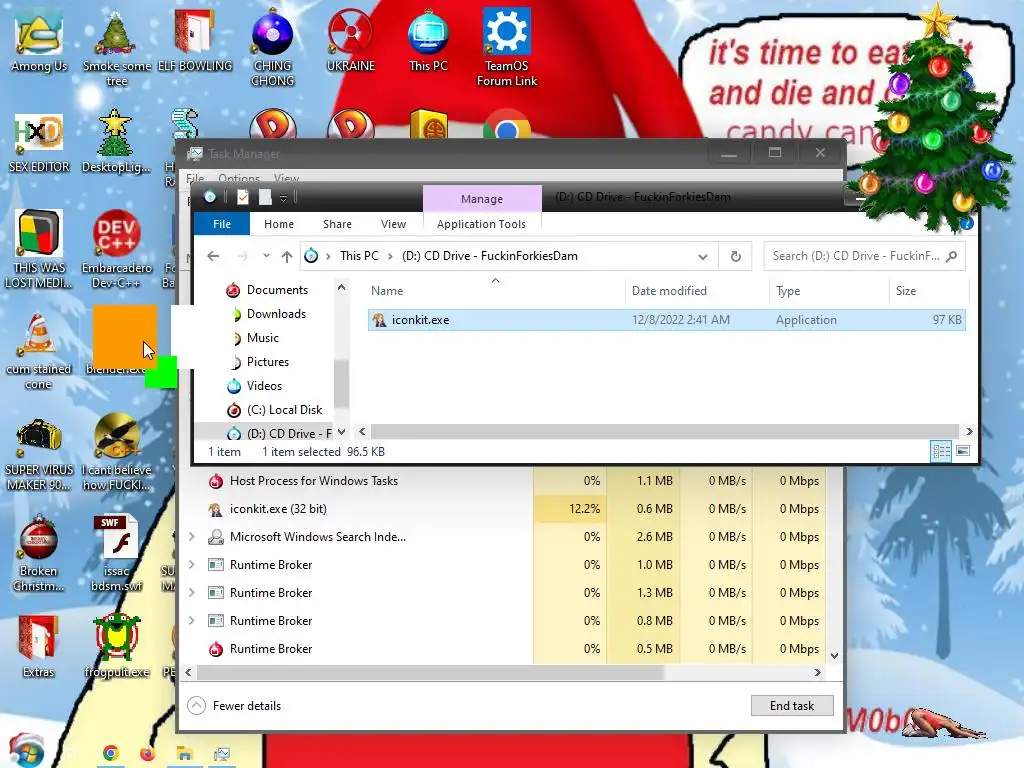
Task: Click Task Manager horizontal scrollbar
Action: pos(430,672)
